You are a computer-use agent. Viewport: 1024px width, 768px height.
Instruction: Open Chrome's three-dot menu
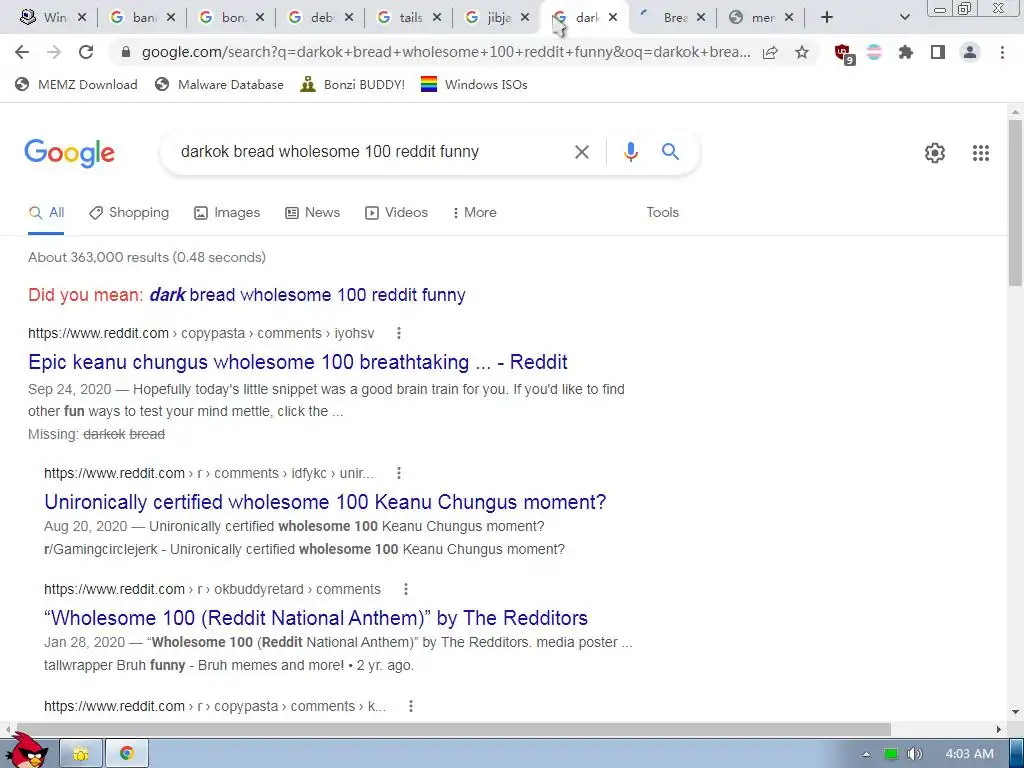coord(1002,52)
